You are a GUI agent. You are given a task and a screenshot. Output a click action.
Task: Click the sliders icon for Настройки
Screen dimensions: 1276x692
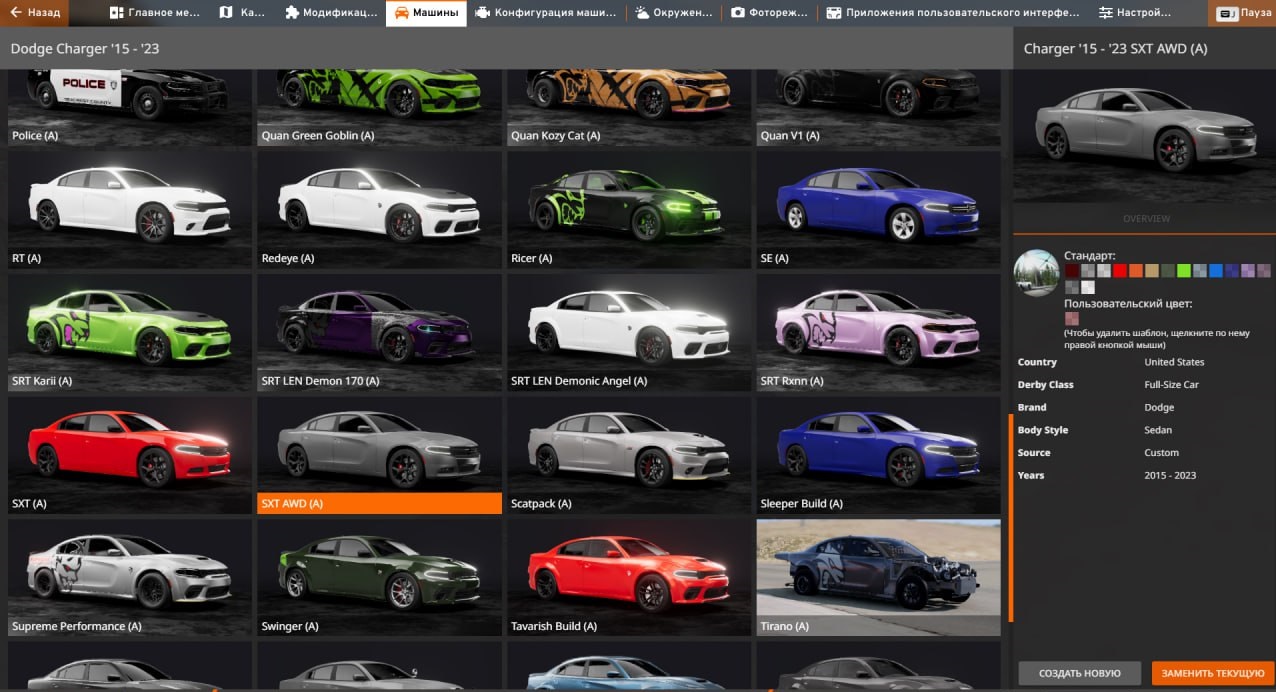pos(1105,13)
